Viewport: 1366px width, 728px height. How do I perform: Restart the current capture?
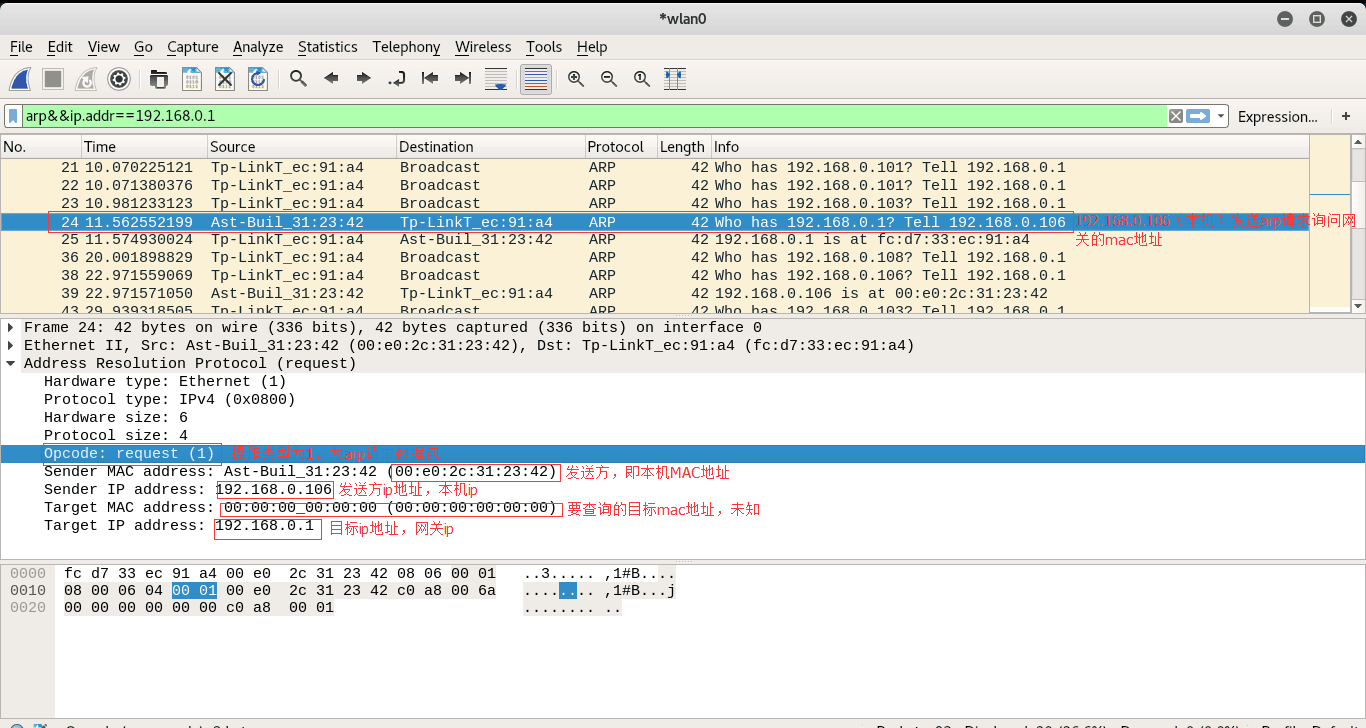(x=86, y=79)
